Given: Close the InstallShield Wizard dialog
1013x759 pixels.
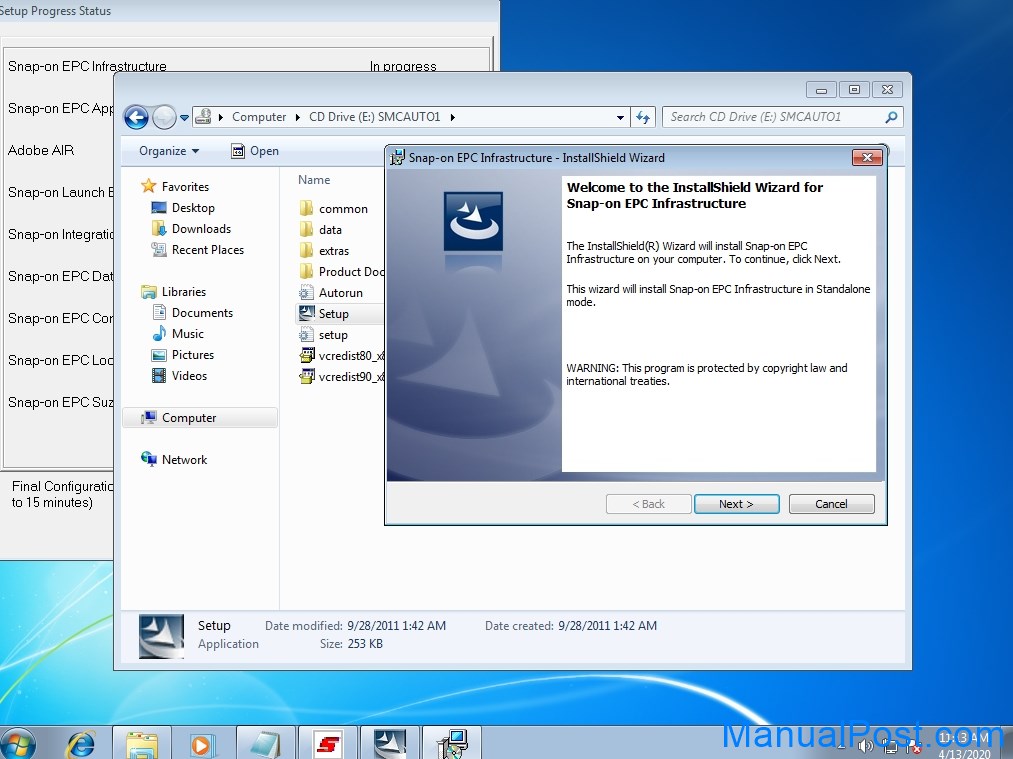Looking at the screenshot, I should coord(867,157).
